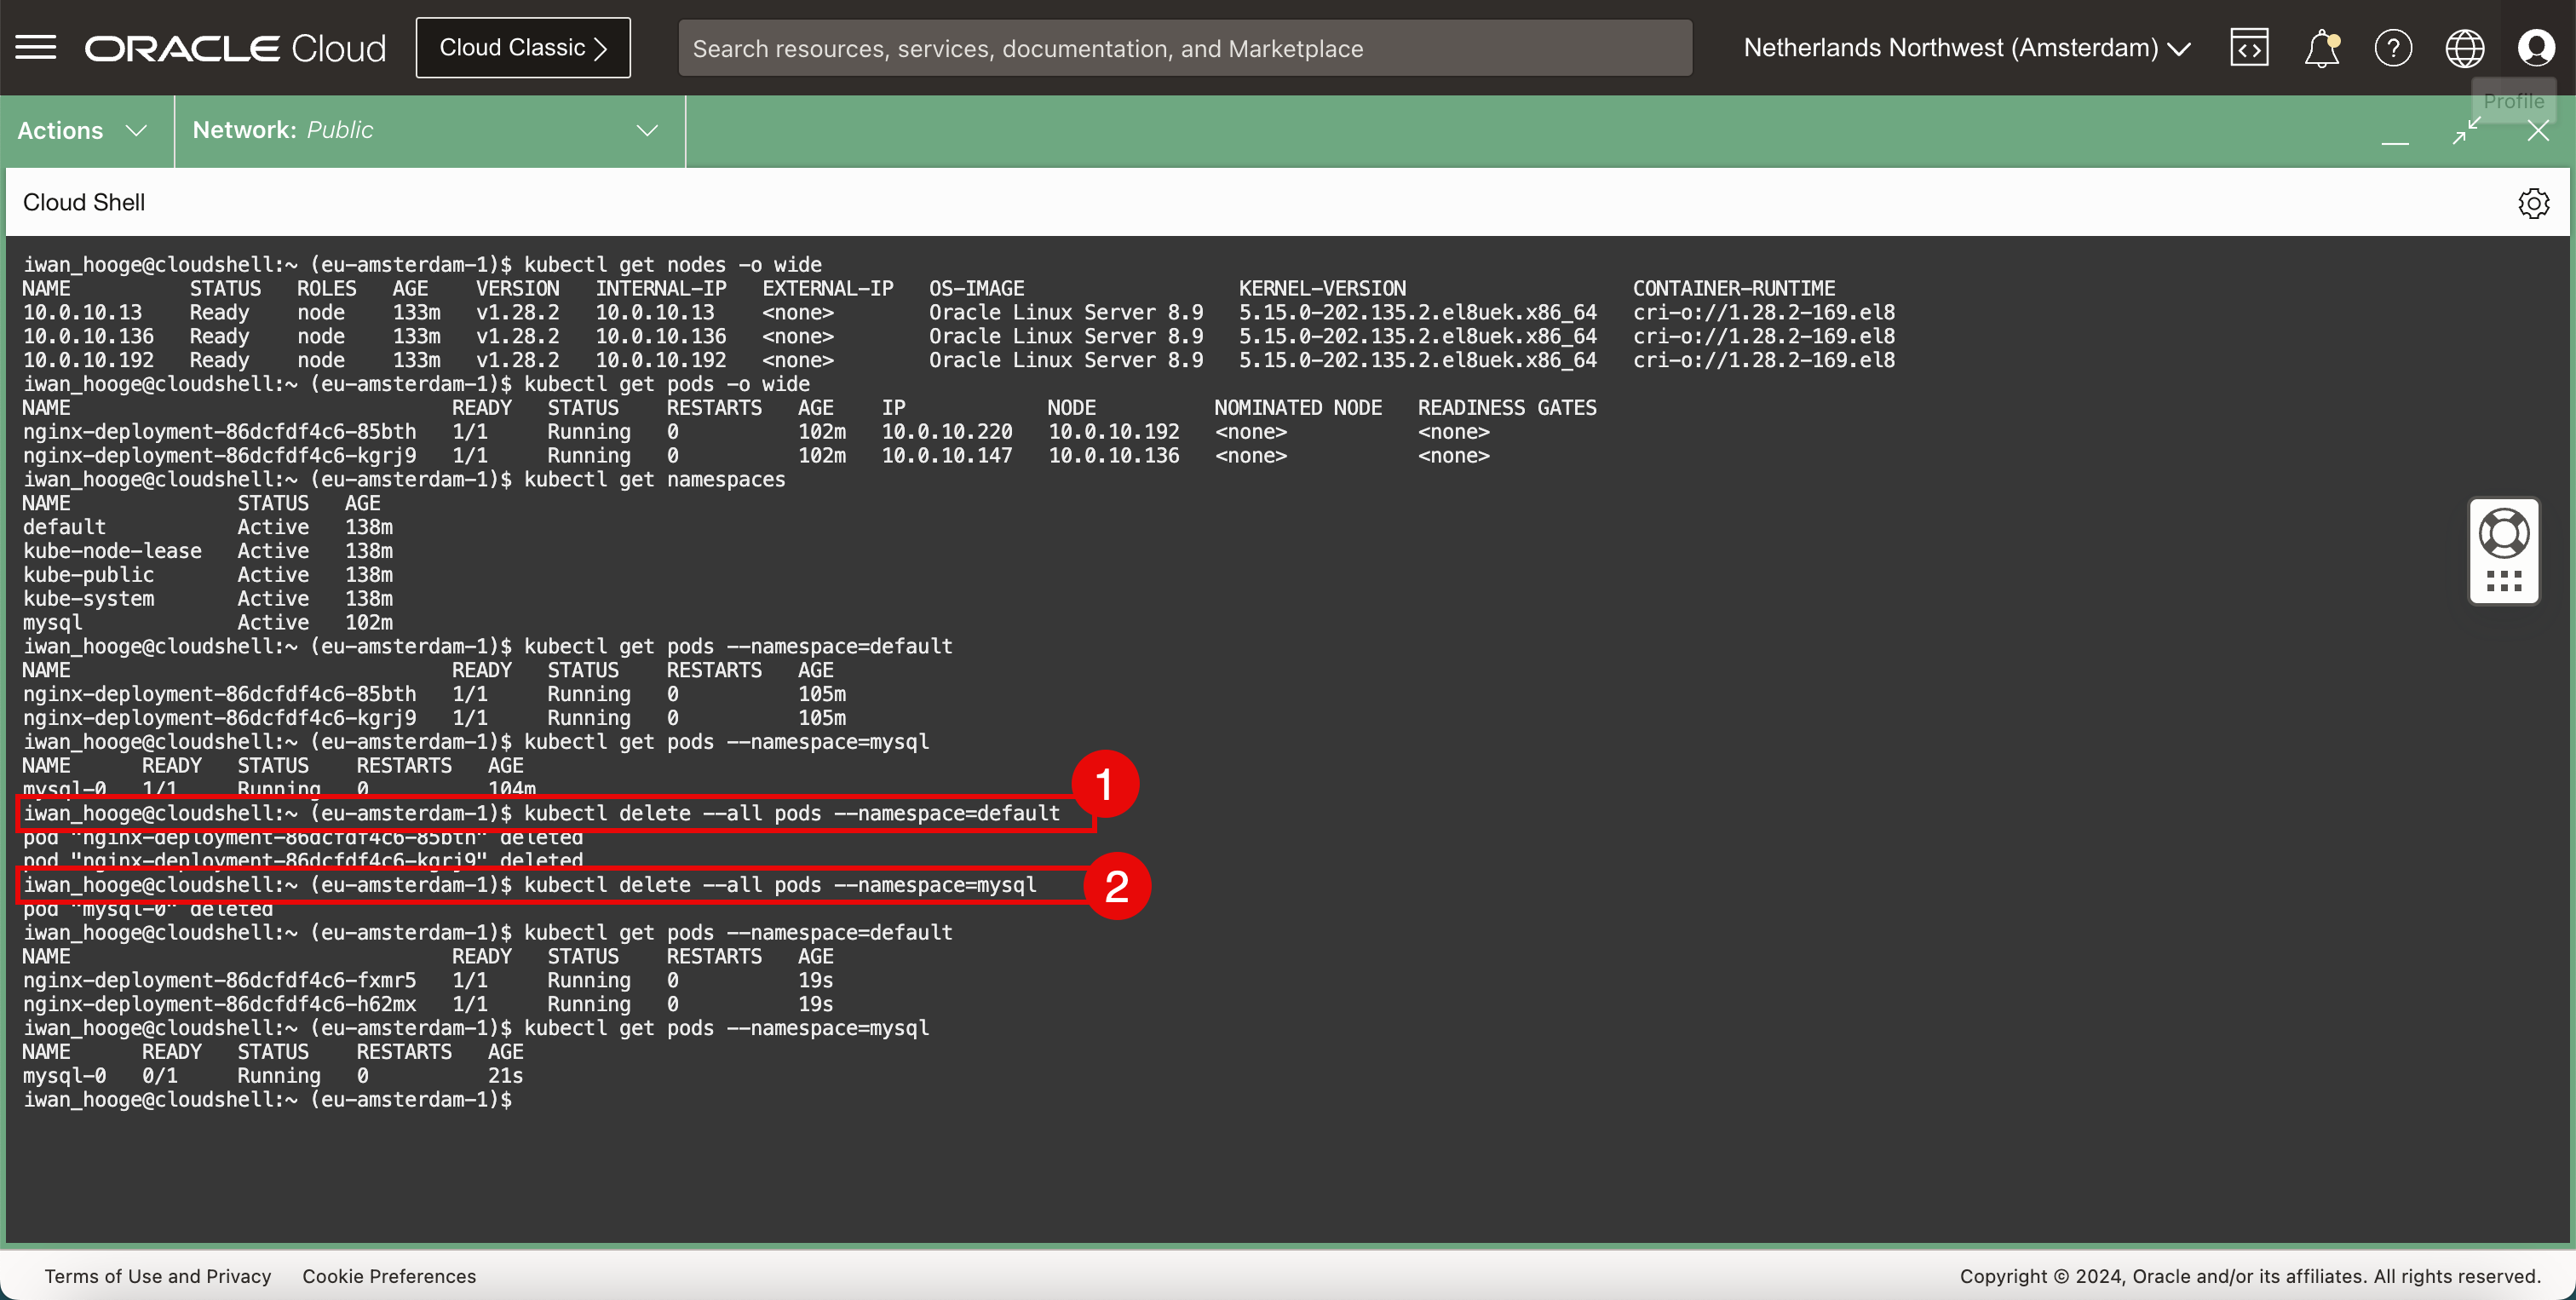
Task: Open the Netherlands Northwest region selector
Action: coord(1966,48)
